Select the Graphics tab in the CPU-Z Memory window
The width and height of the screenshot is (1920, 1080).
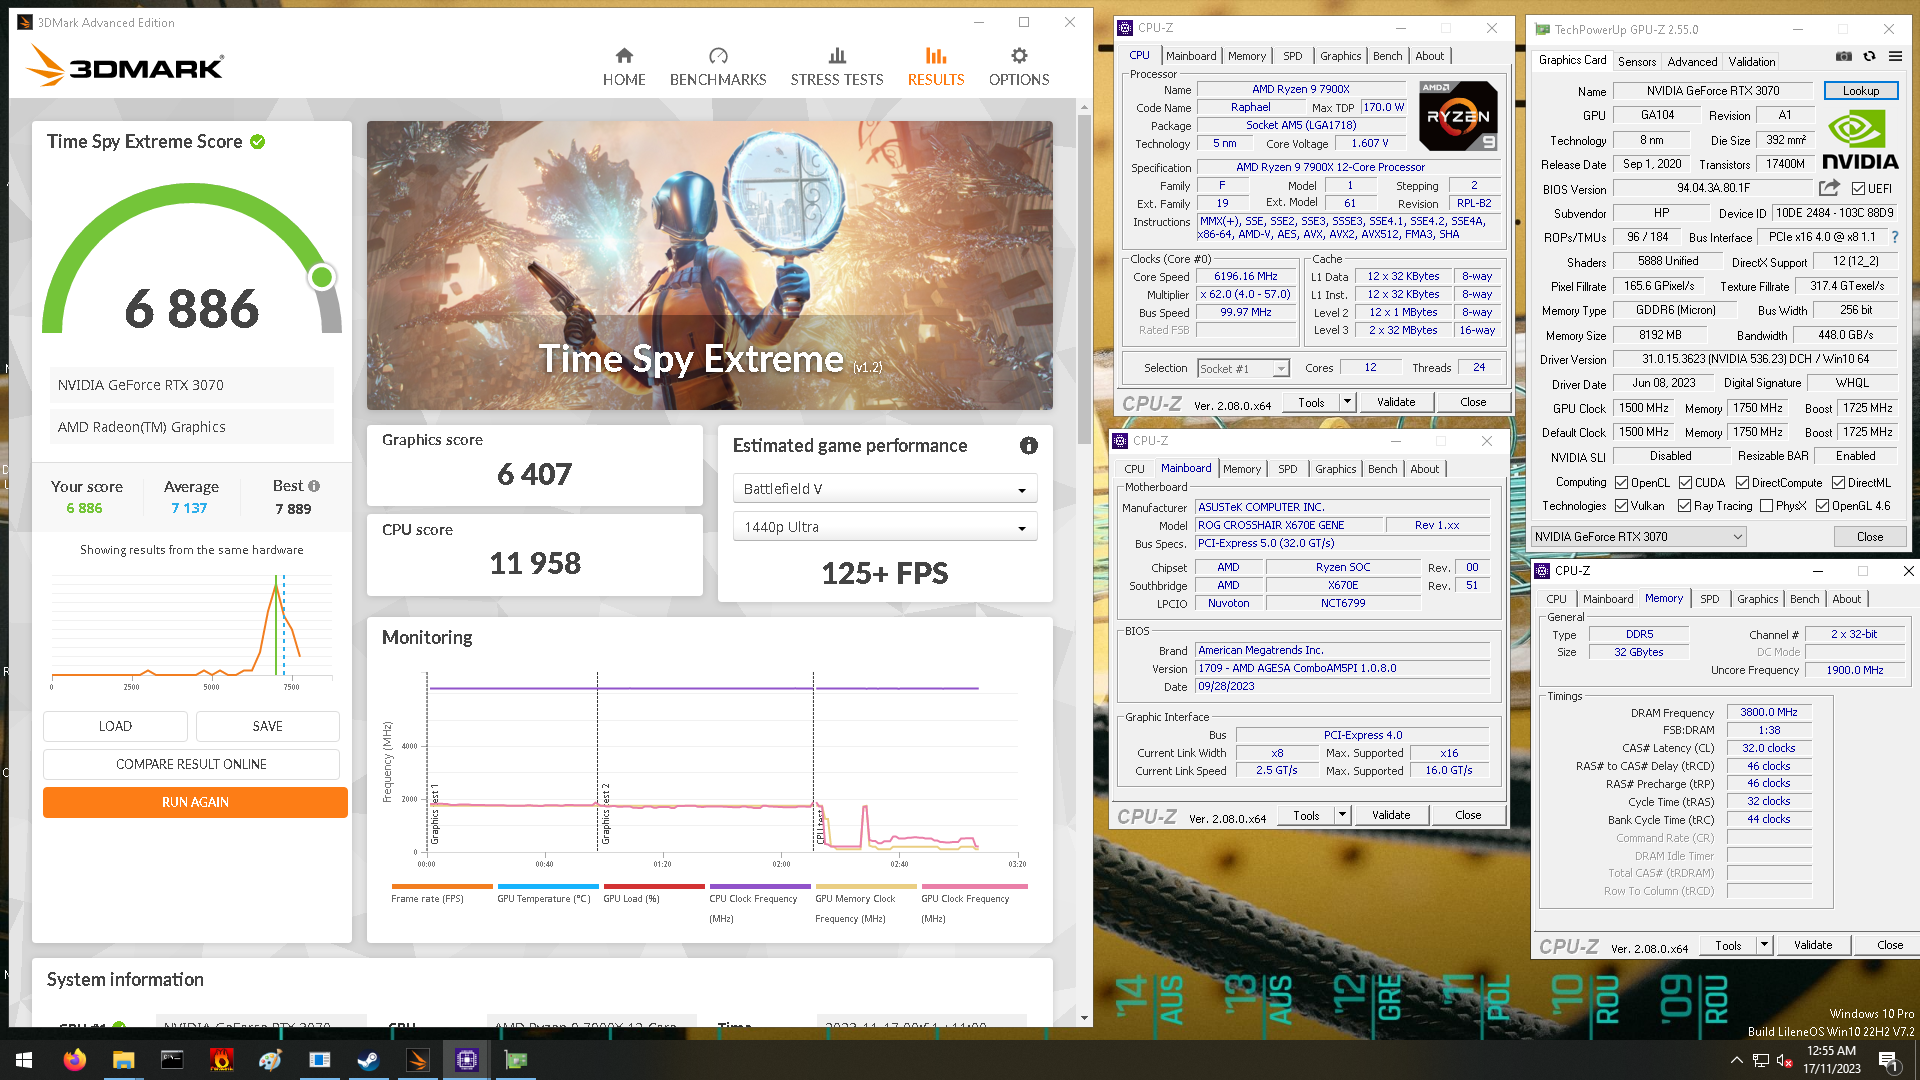point(1758,599)
